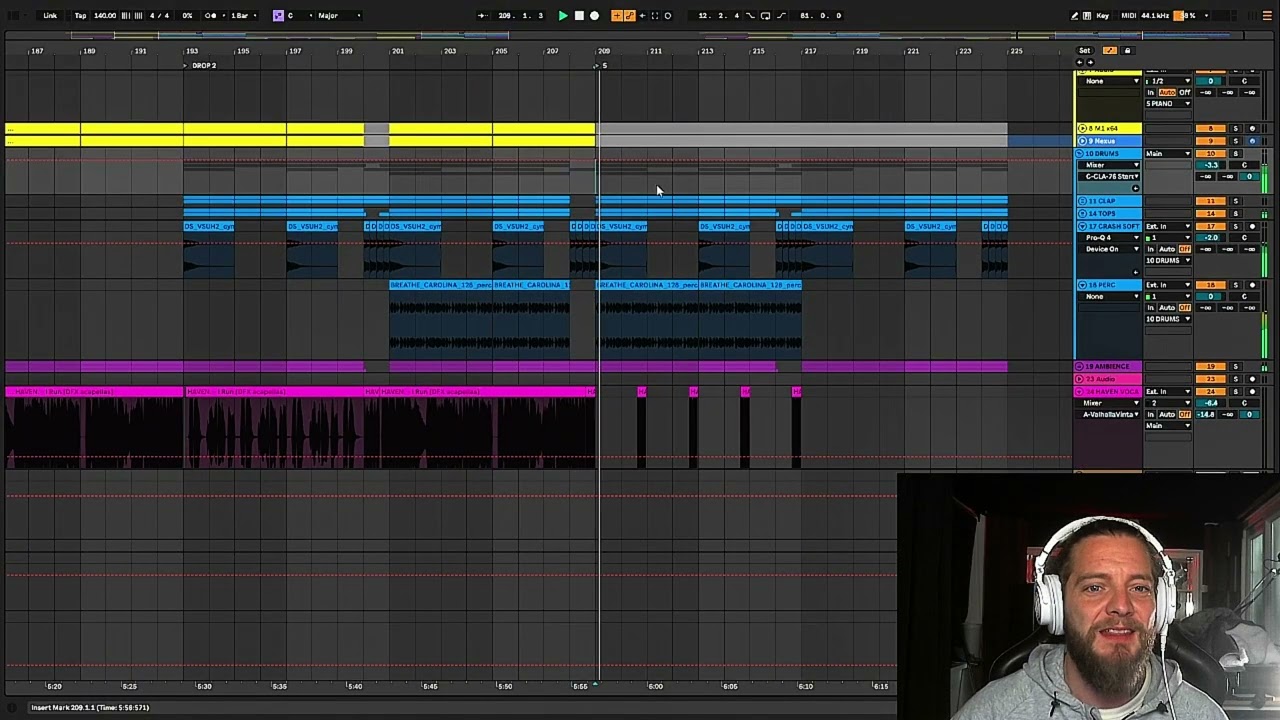Click the Stop button in transport
Viewport: 1280px width, 720px height.
point(579,15)
